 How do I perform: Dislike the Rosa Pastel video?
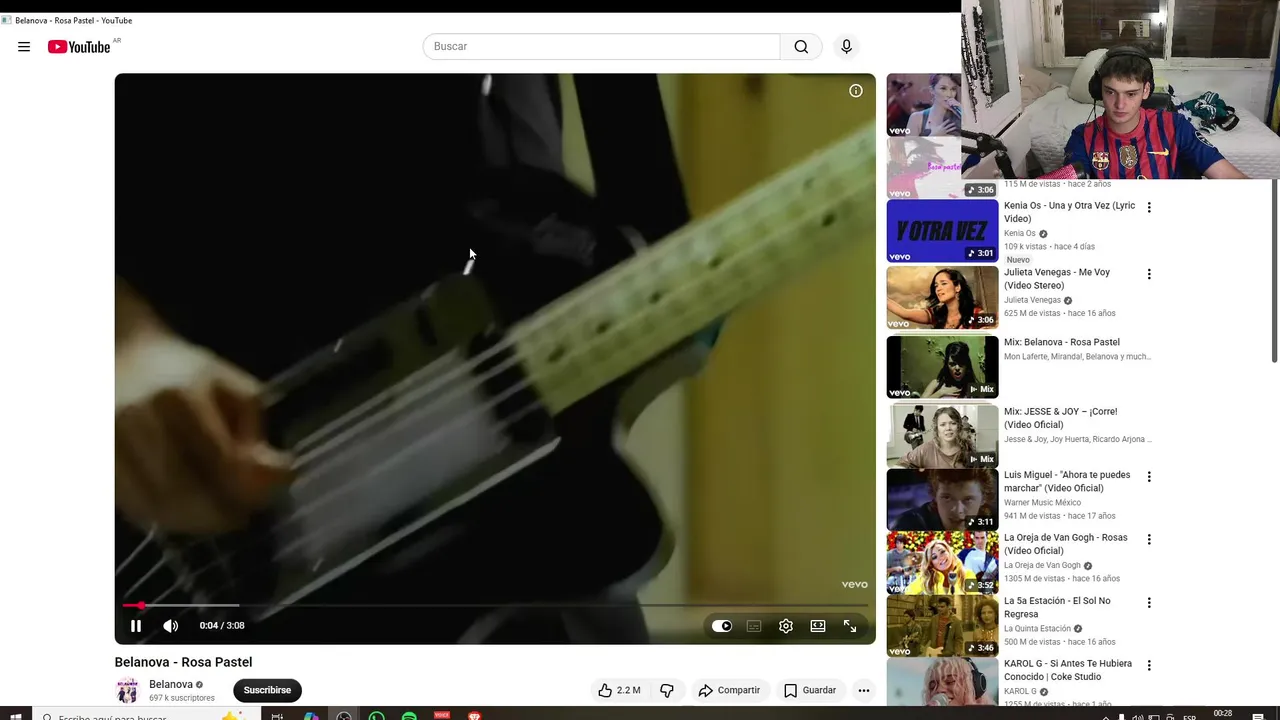[667, 690]
